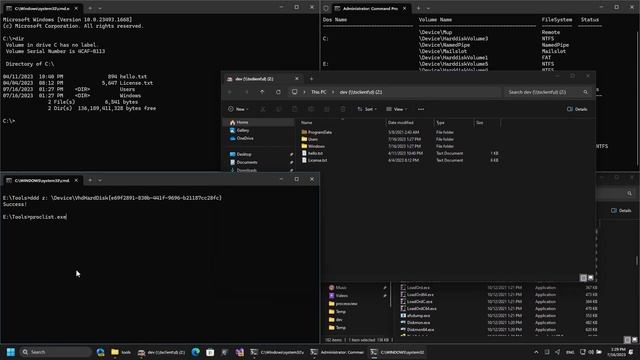Click This PC in the address breadcrumb
The image size is (640, 360).
pyautogui.click(x=318, y=92)
